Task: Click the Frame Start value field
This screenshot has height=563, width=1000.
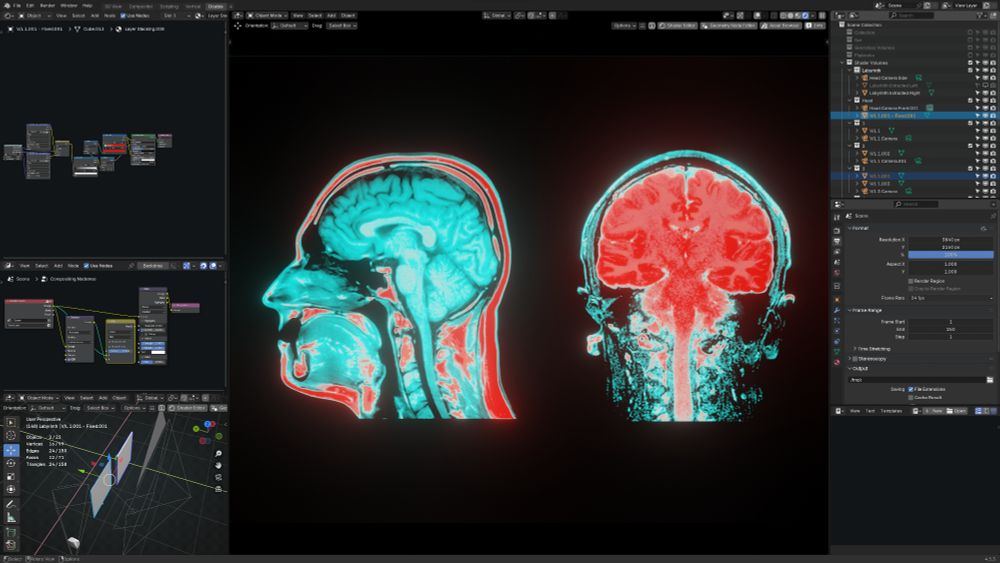Action: [x=951, y=322]
